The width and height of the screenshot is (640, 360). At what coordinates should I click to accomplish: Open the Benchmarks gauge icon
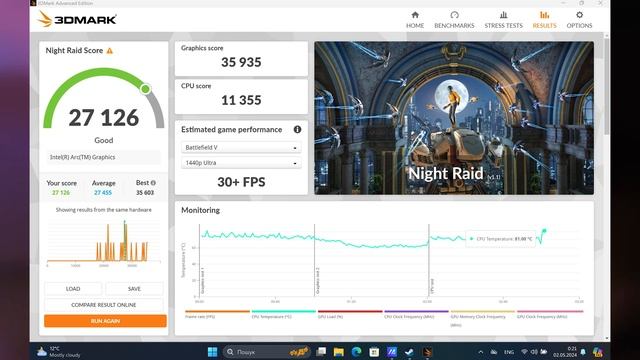coord(454,15)
